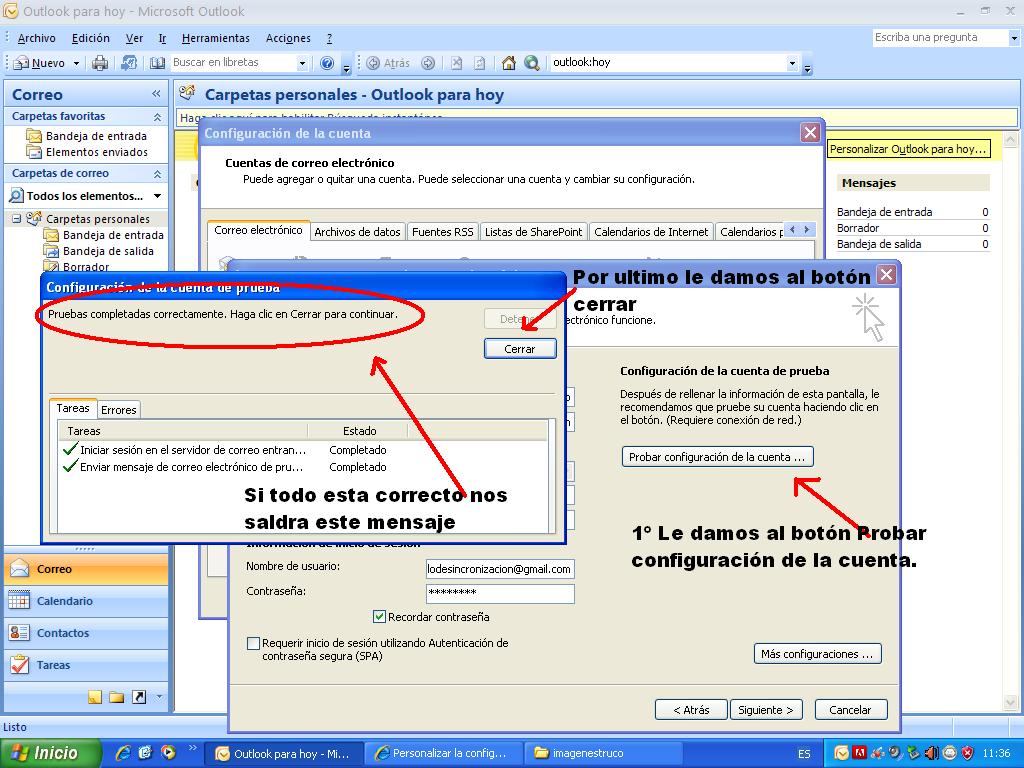The width and height of the screenshot is (1024, 768).
Task: Open Todos los elementos dropdown
Action: click(157, 196)
